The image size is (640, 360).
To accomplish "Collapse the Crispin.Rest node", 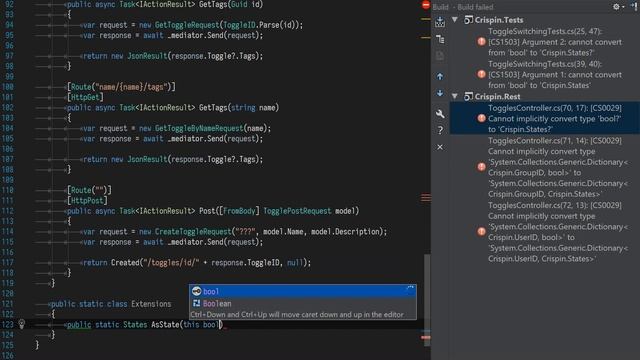I will [x=455, y=96].
